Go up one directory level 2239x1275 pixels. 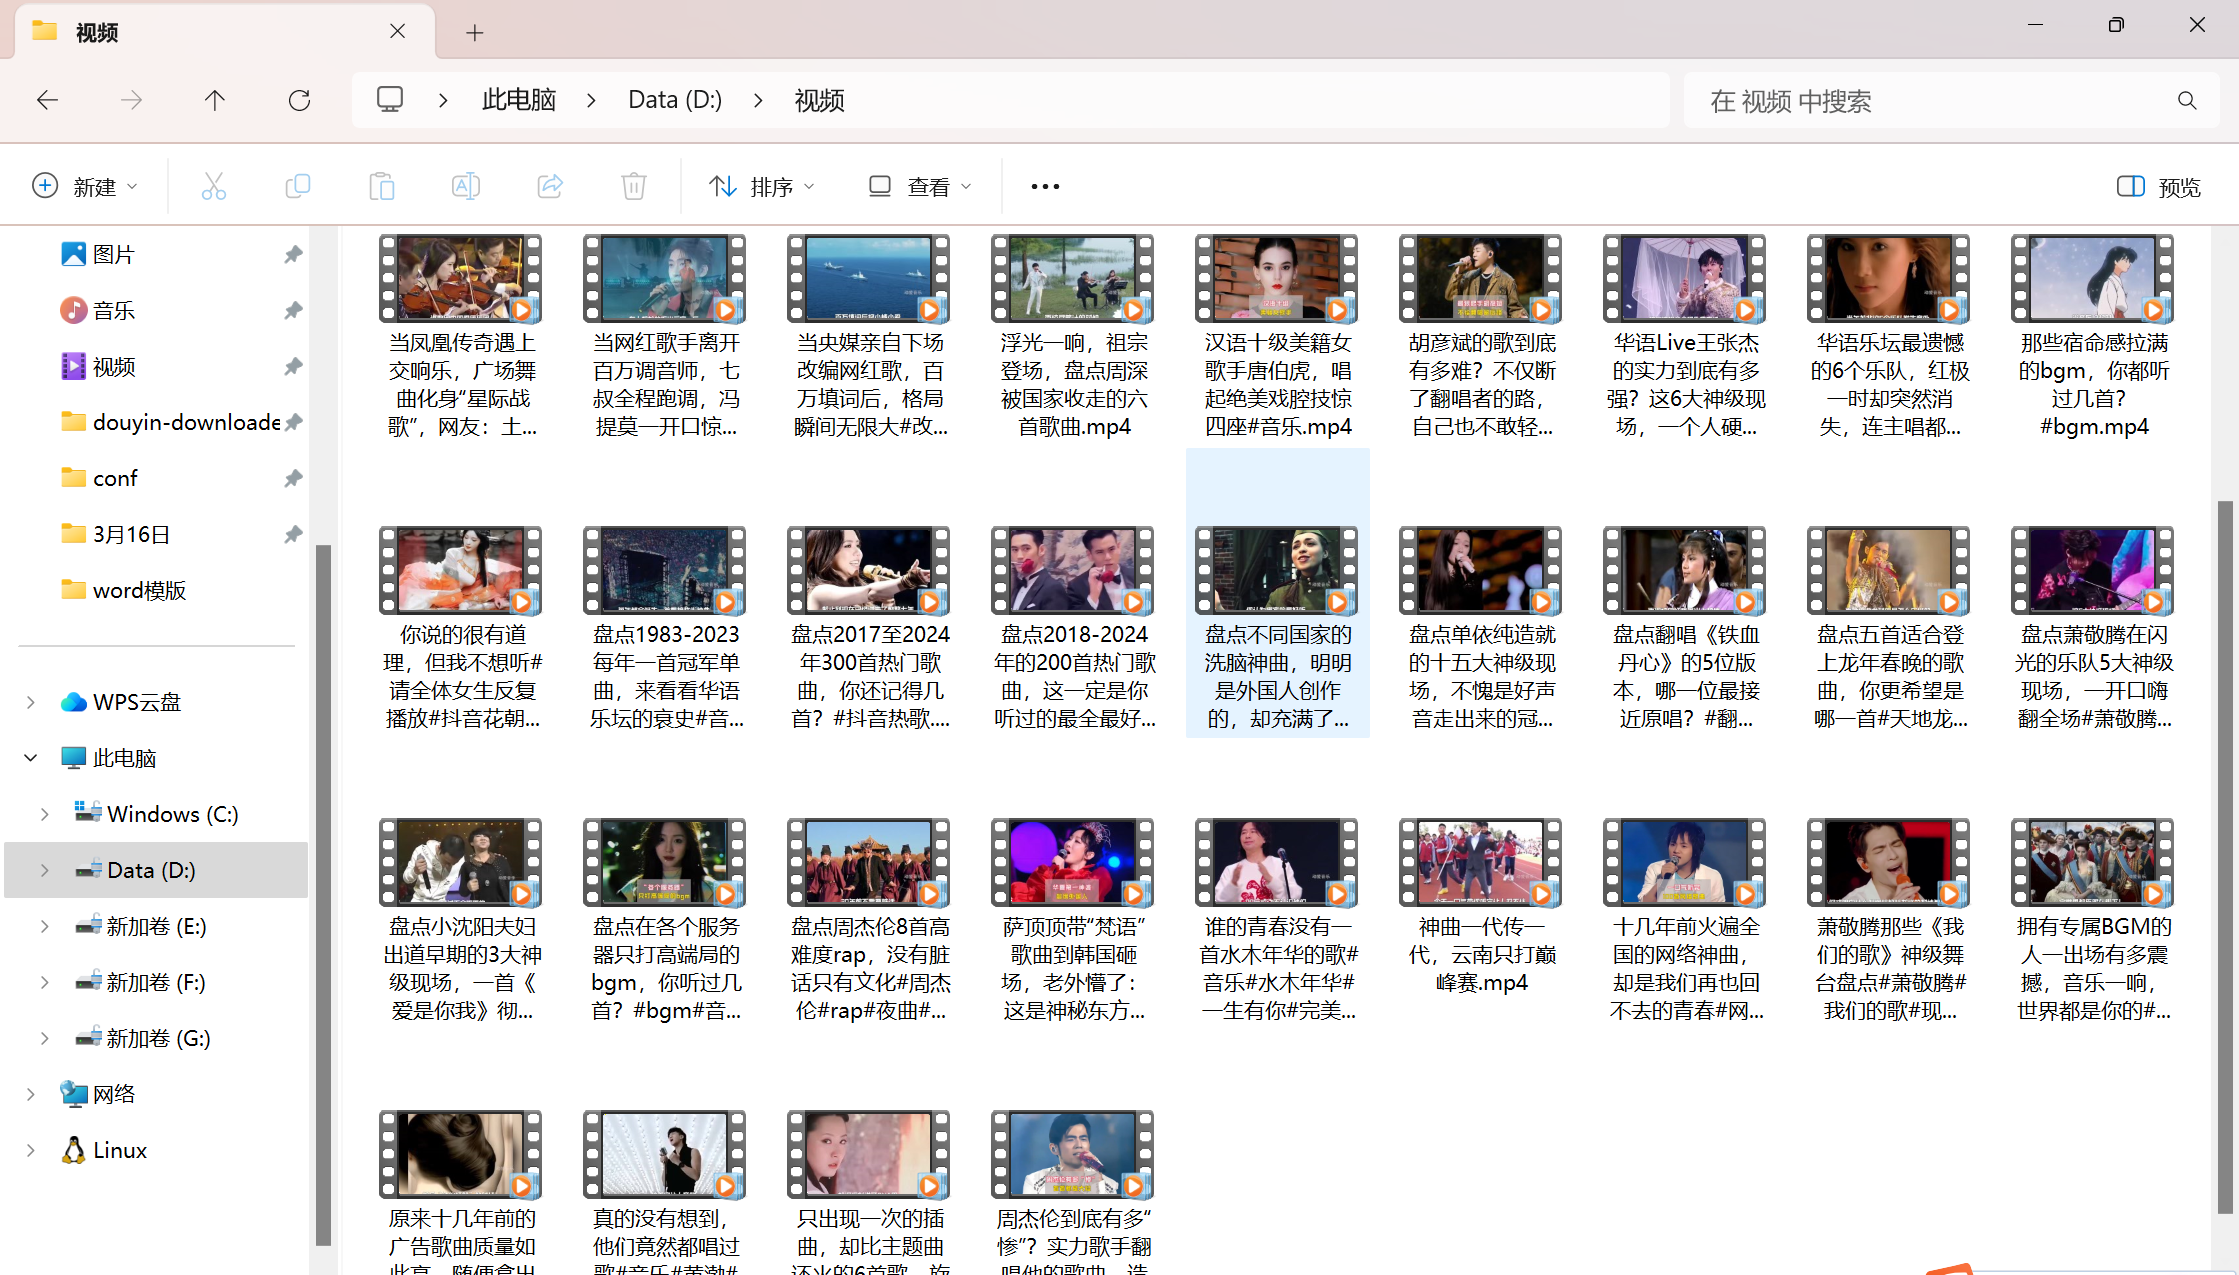(215, 100)
